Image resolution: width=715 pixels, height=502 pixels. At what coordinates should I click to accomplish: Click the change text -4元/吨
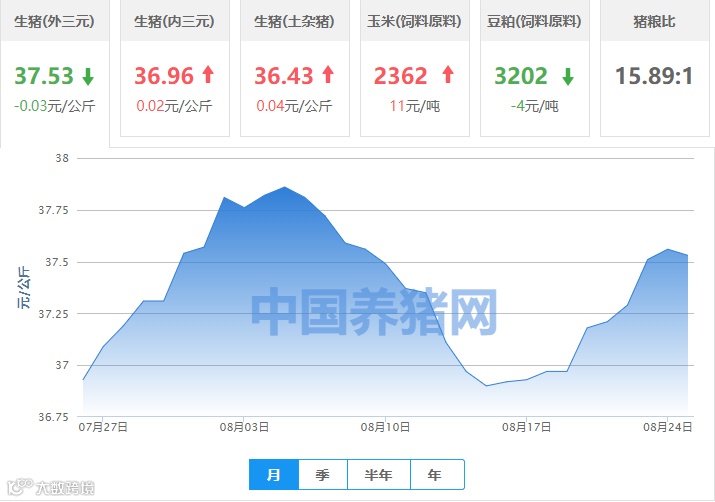pyautogui.click(x=534, y=106)
